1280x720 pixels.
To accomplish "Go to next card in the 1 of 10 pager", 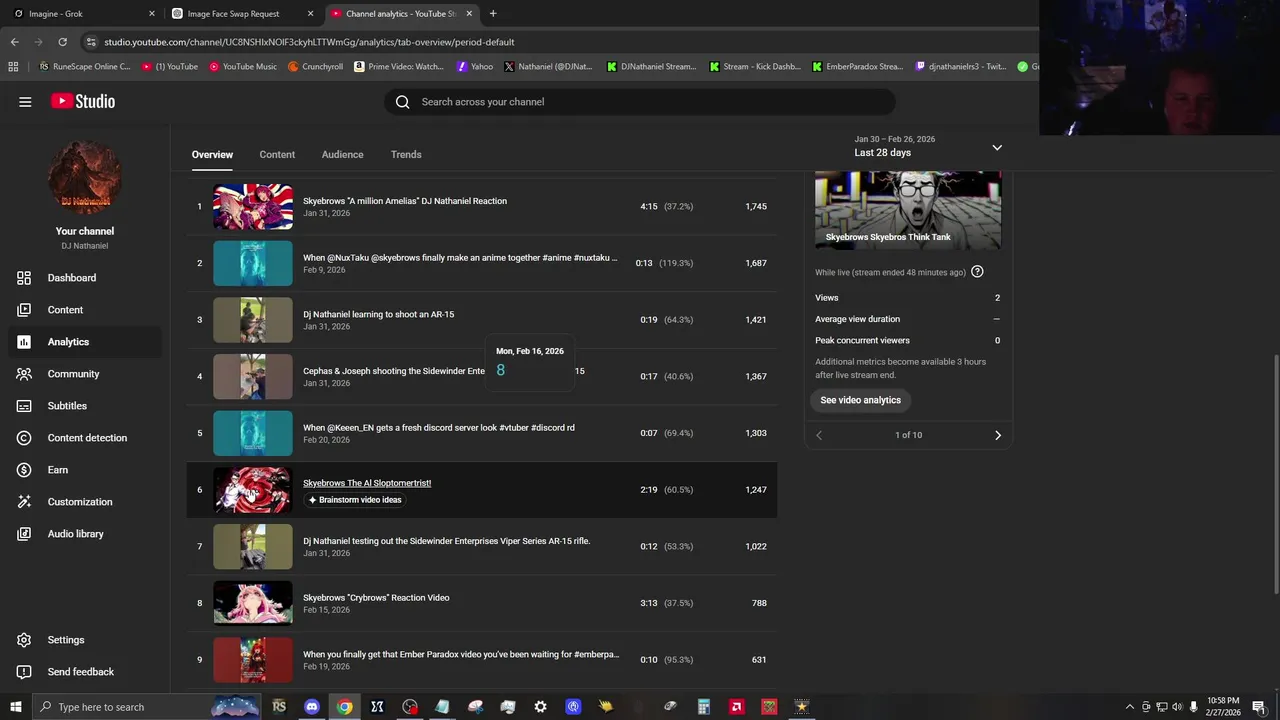I will coord(997,435).
